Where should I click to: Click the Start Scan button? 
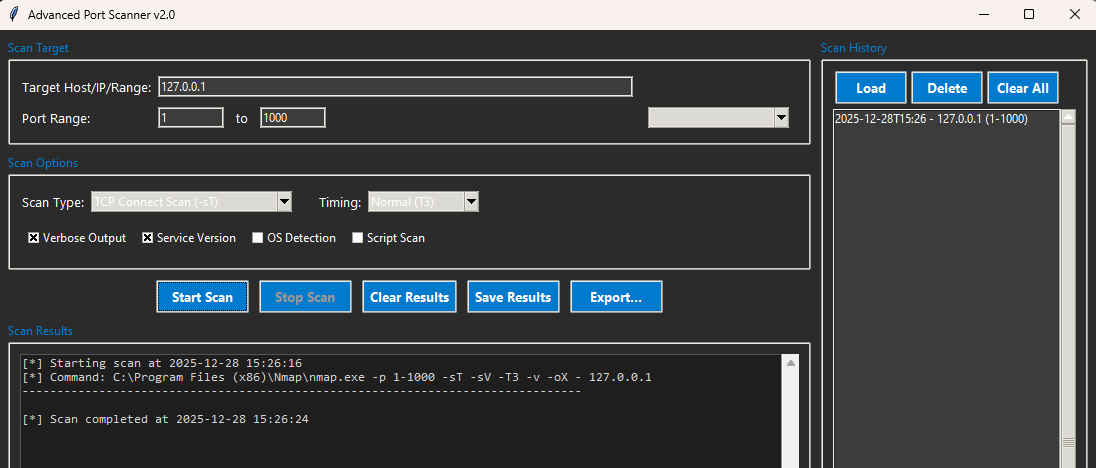(202, 297)
